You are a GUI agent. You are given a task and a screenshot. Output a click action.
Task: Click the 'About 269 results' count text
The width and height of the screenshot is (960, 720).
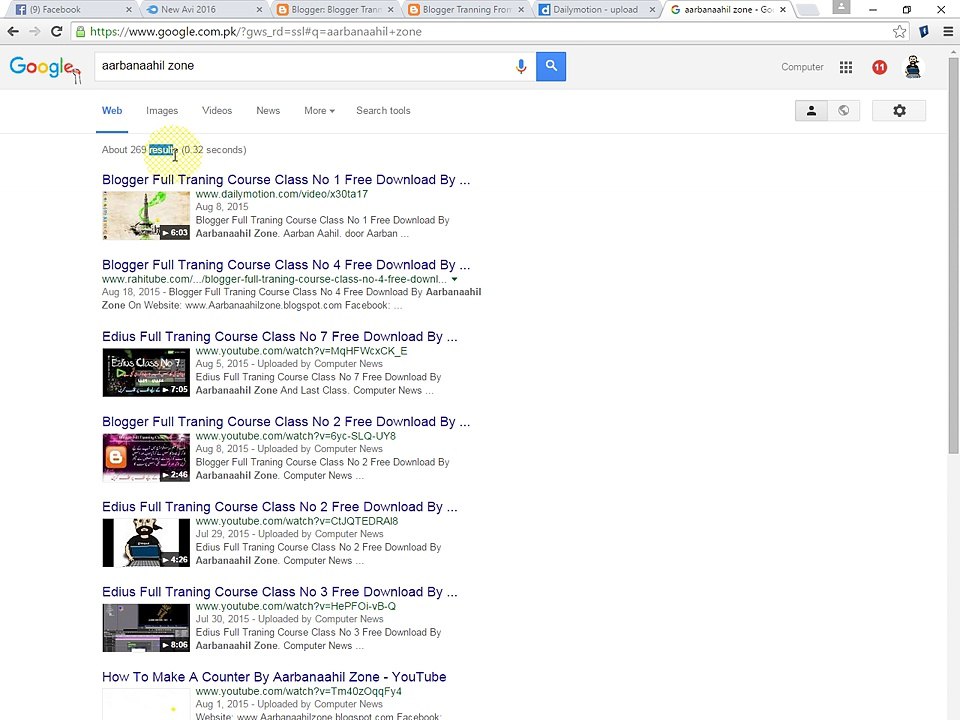(x=140, y=150)
